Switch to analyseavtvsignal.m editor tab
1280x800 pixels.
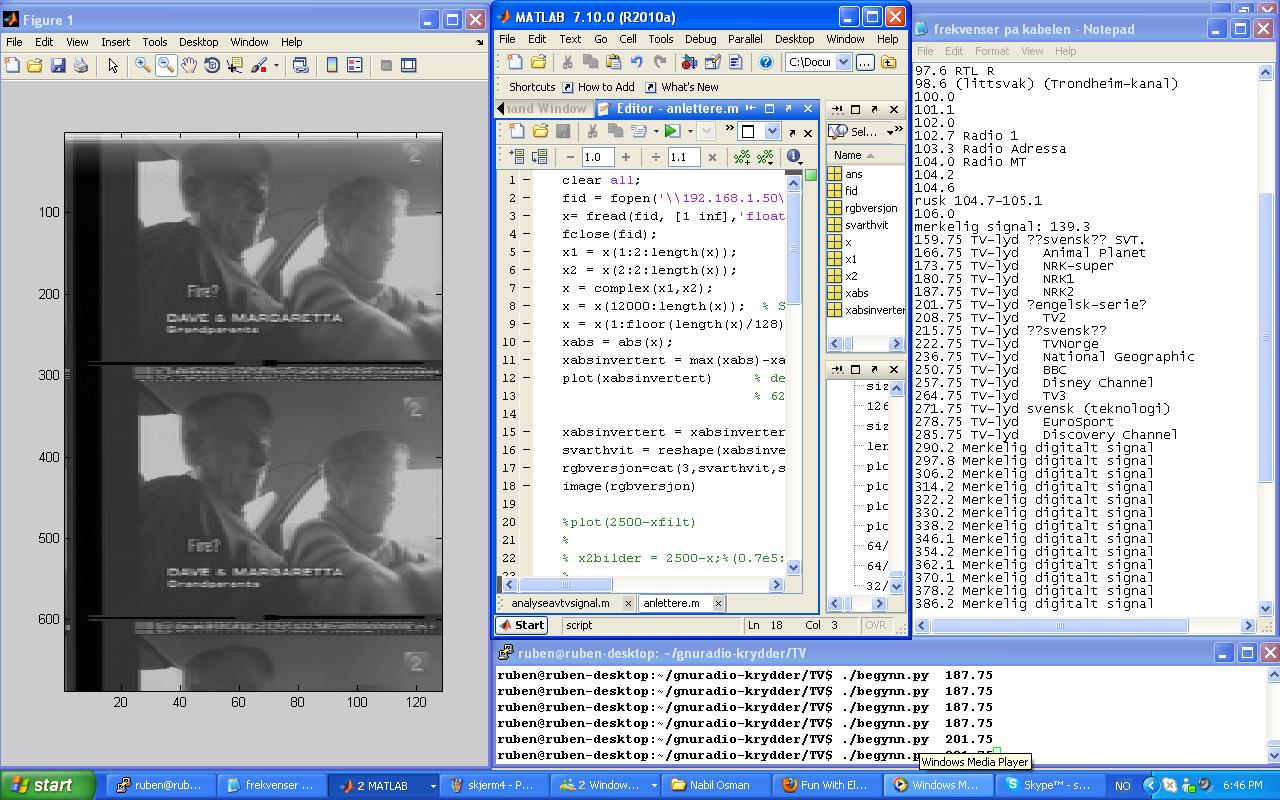(x=560, y=603)
